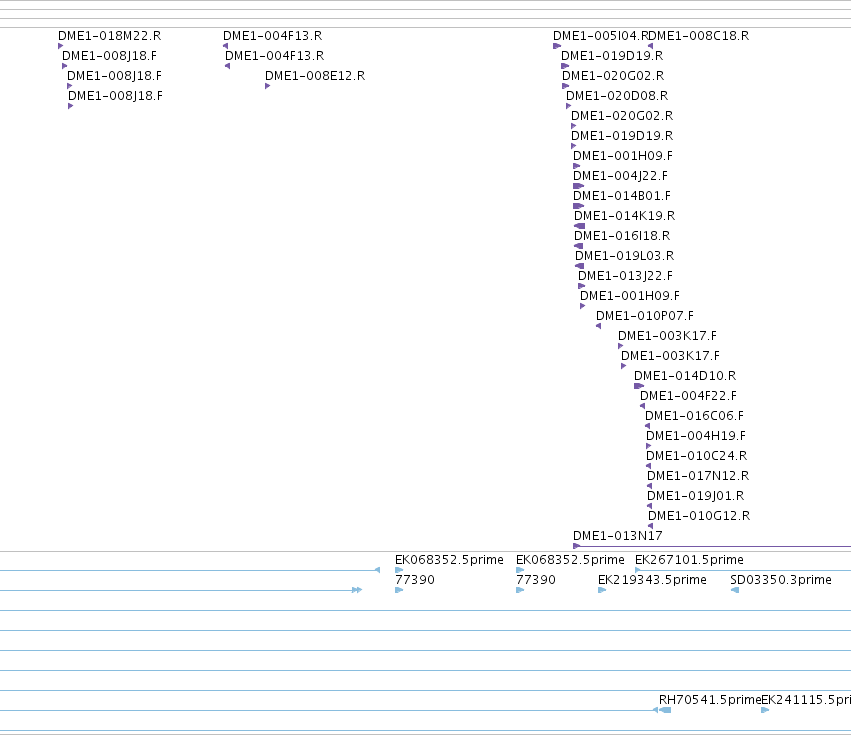Click the DME1-004J22.F feature label

[620, 176]
